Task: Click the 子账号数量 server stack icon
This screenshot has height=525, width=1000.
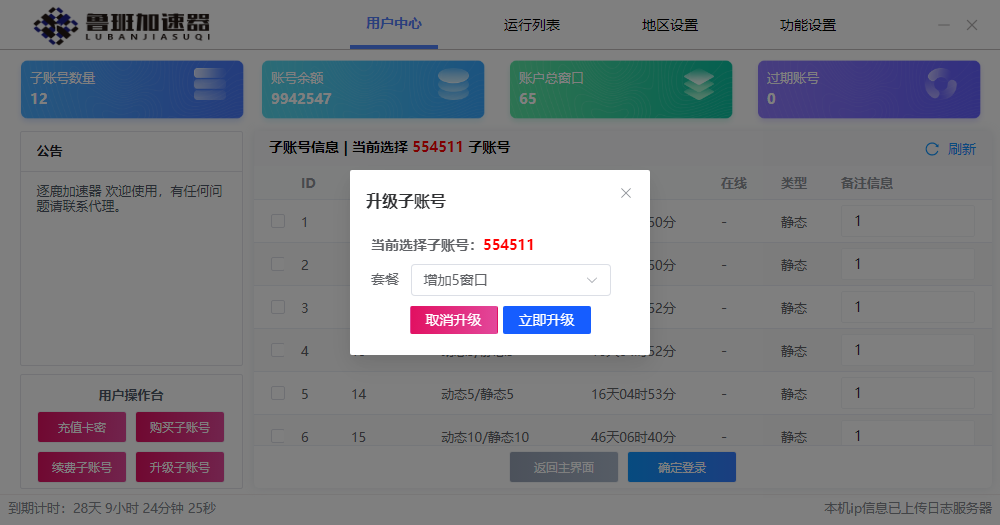Action: pyautogui.click(x=209, y=85)
